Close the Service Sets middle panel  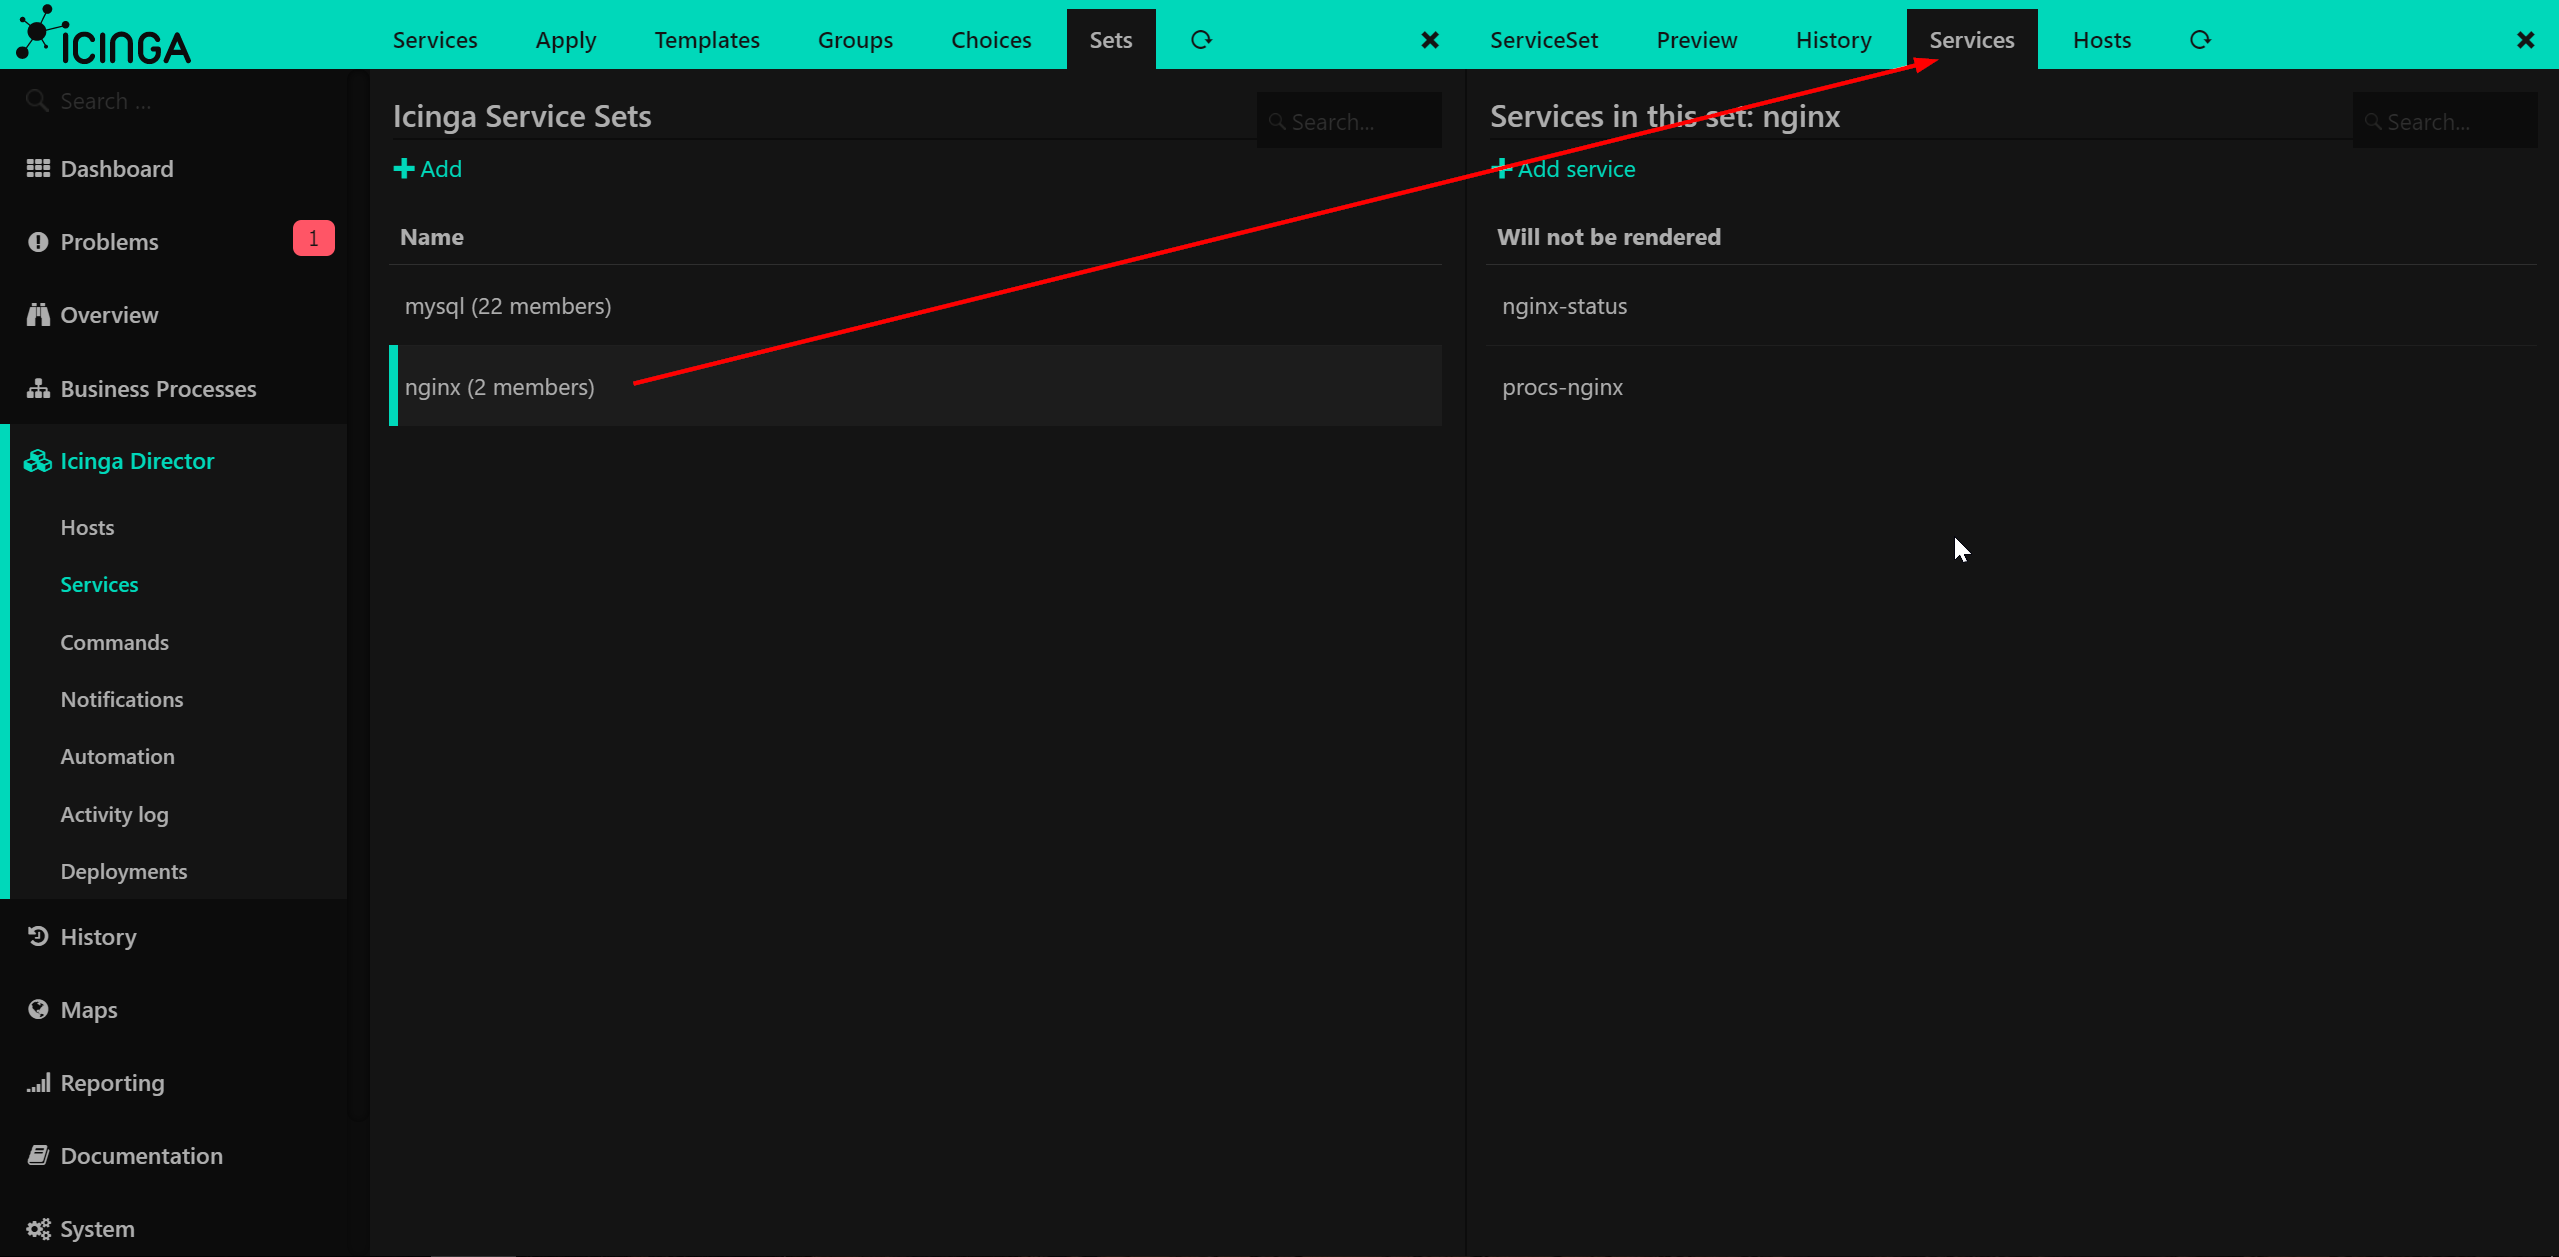(1429, 40)
